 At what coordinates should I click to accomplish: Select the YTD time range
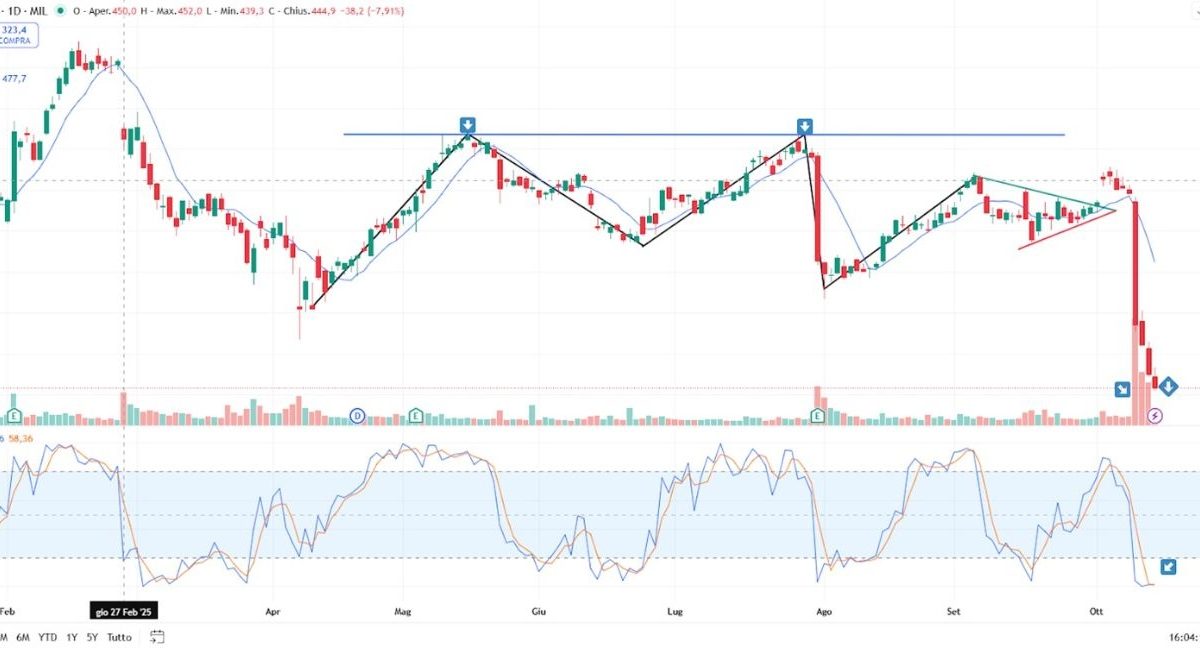click(x=47, y=637)
